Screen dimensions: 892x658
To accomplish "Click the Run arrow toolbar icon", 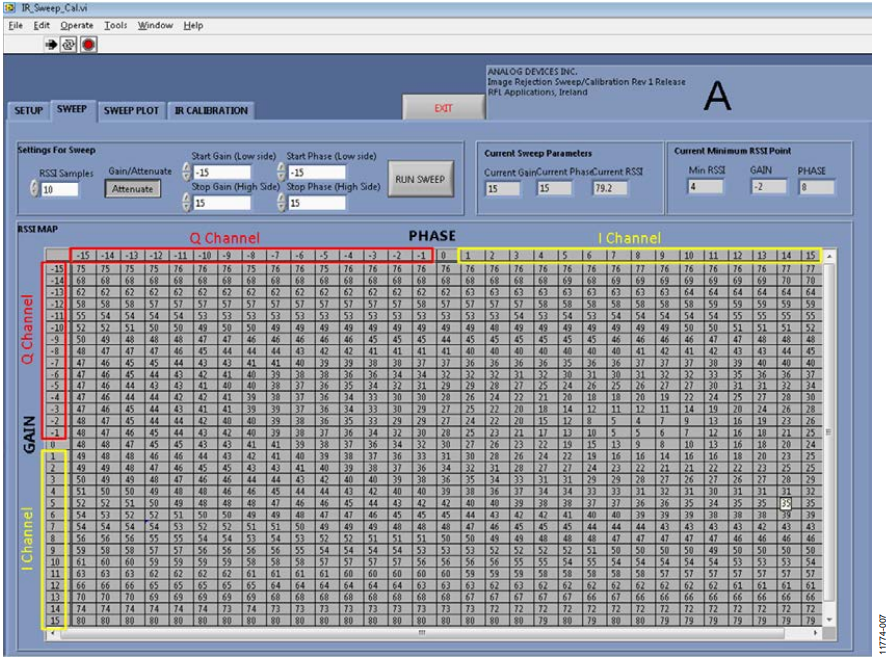I will 50,45.
